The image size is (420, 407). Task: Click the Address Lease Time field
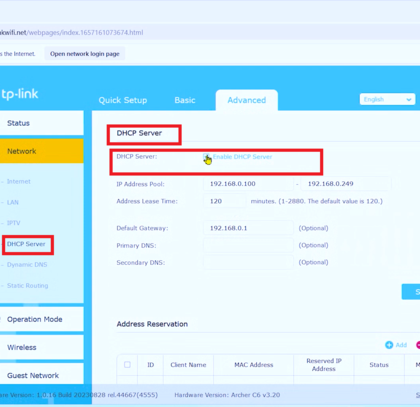pyautogui.click(x=225, y=201)
